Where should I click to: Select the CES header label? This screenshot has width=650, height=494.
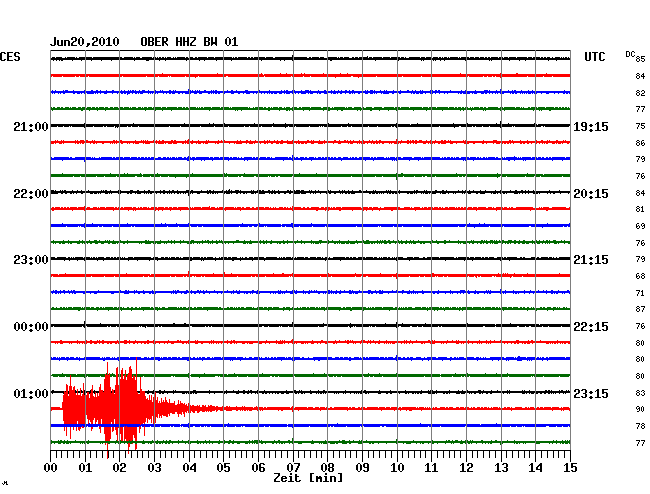[x=10, y=57]
